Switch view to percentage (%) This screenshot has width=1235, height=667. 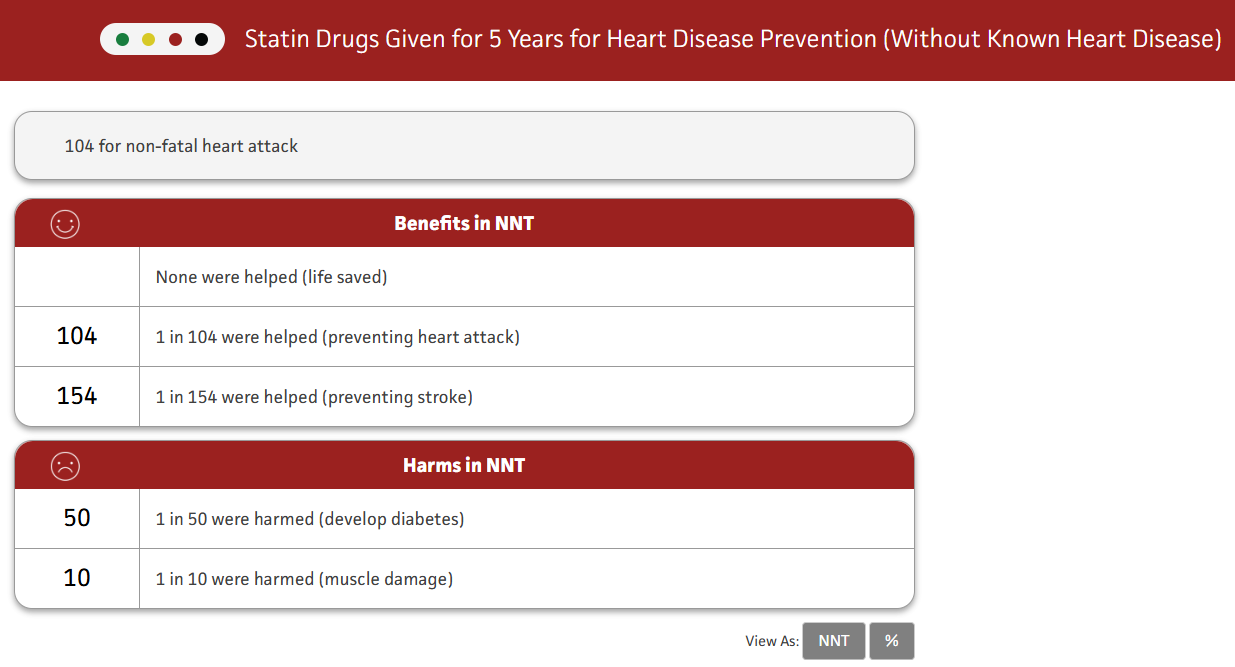[891, 641]
